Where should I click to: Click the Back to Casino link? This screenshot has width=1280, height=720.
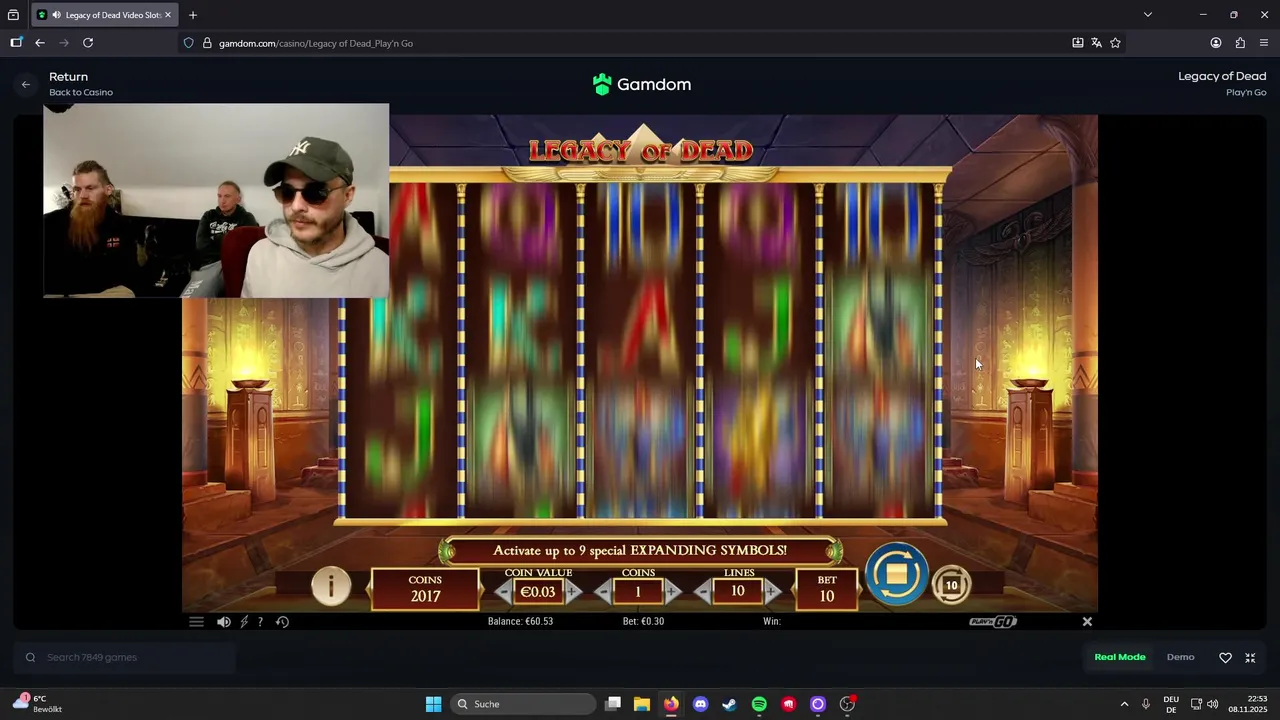[81, 92]
